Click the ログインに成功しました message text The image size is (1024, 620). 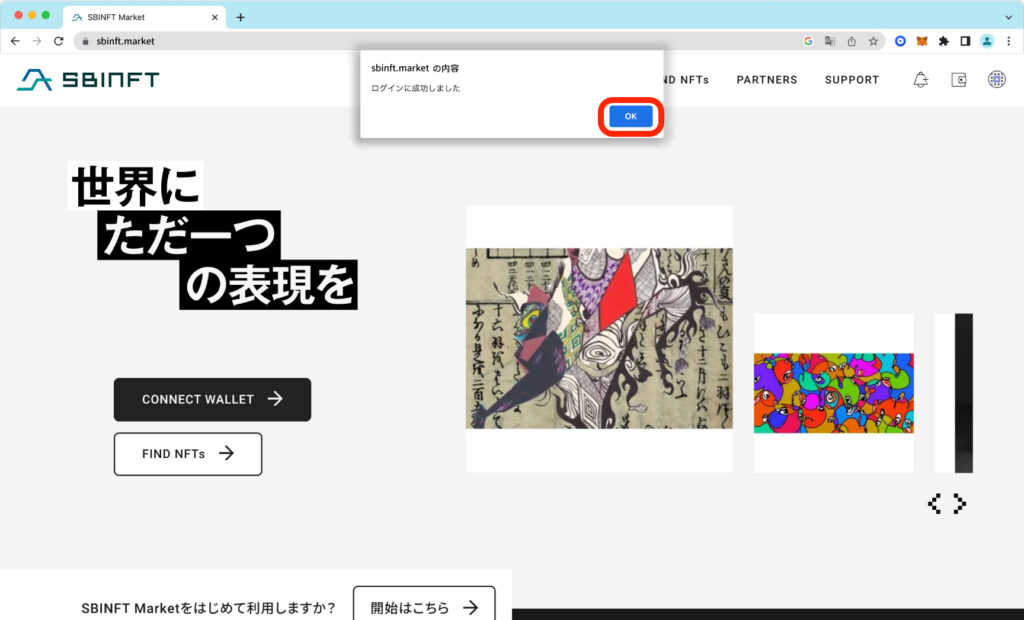coord(415,88)
